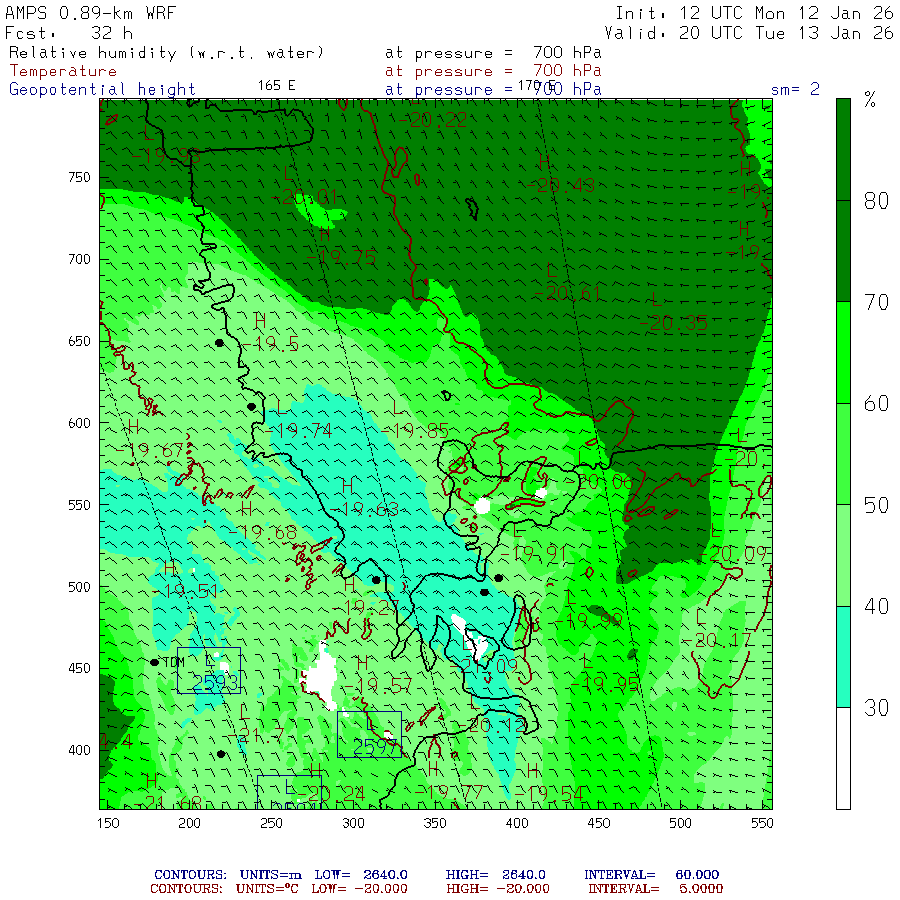Click the blue Geopotential height legend label
The image size is (900, 900).
coord(102,89)
